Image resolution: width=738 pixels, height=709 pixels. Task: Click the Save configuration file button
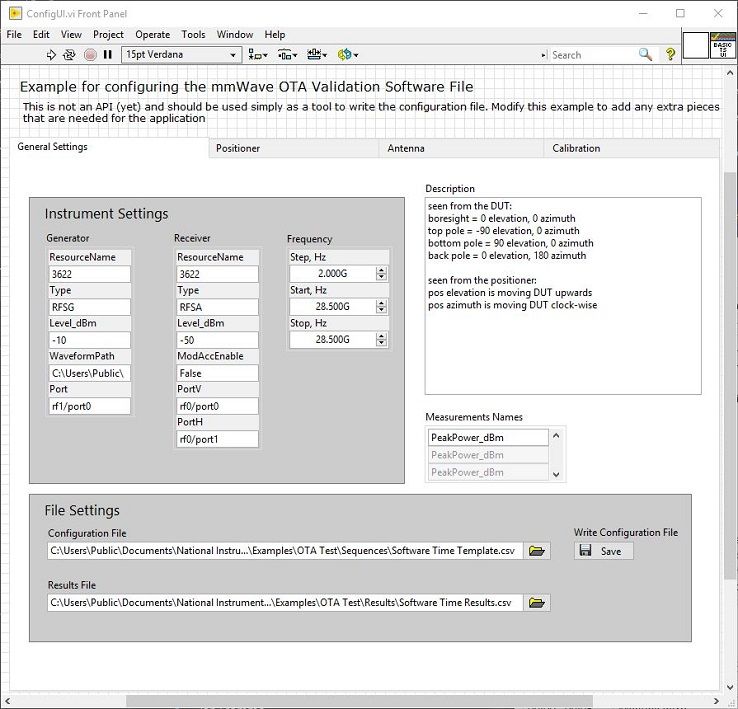pyautogui.click(x=603, y=551)
